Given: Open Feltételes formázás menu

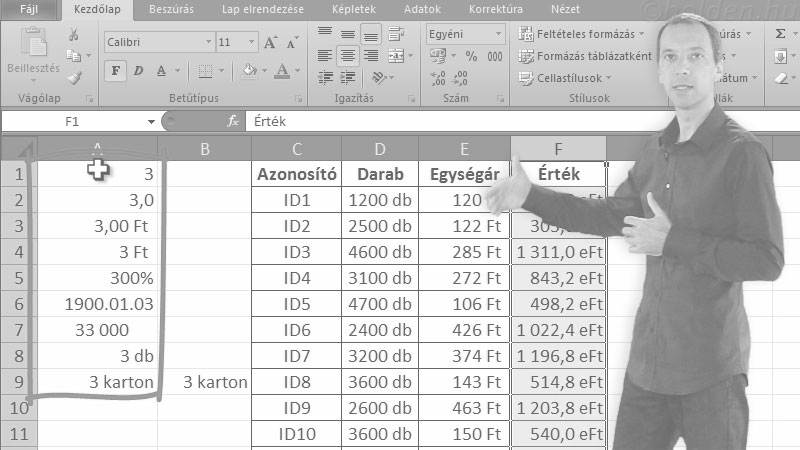Looking at the screenshot, I should (x=581, y=34).
